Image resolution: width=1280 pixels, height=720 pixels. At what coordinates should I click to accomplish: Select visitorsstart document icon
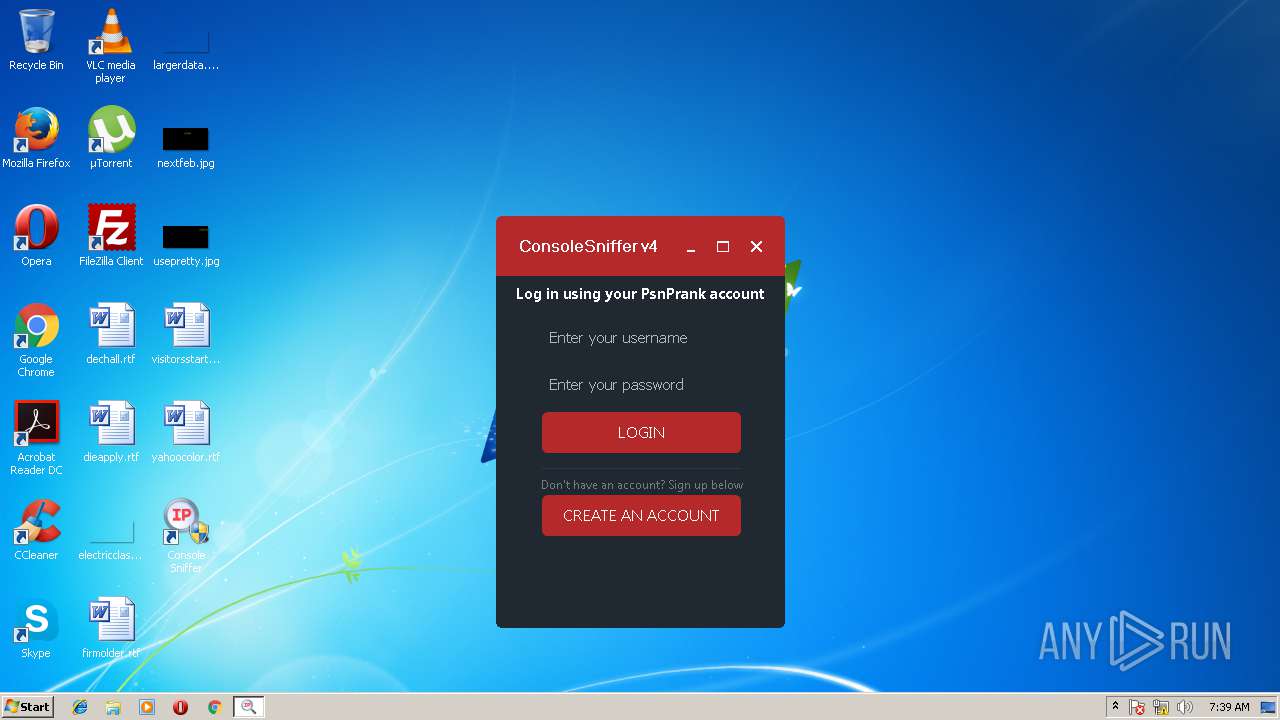[x=186, y=334]
